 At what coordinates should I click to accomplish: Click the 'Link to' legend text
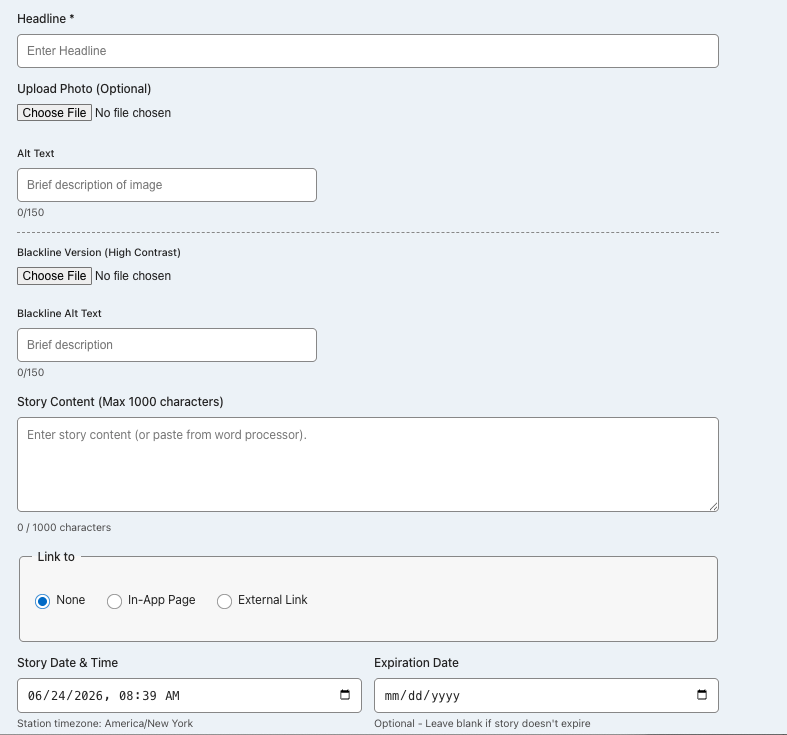click(x=56, y=557)
